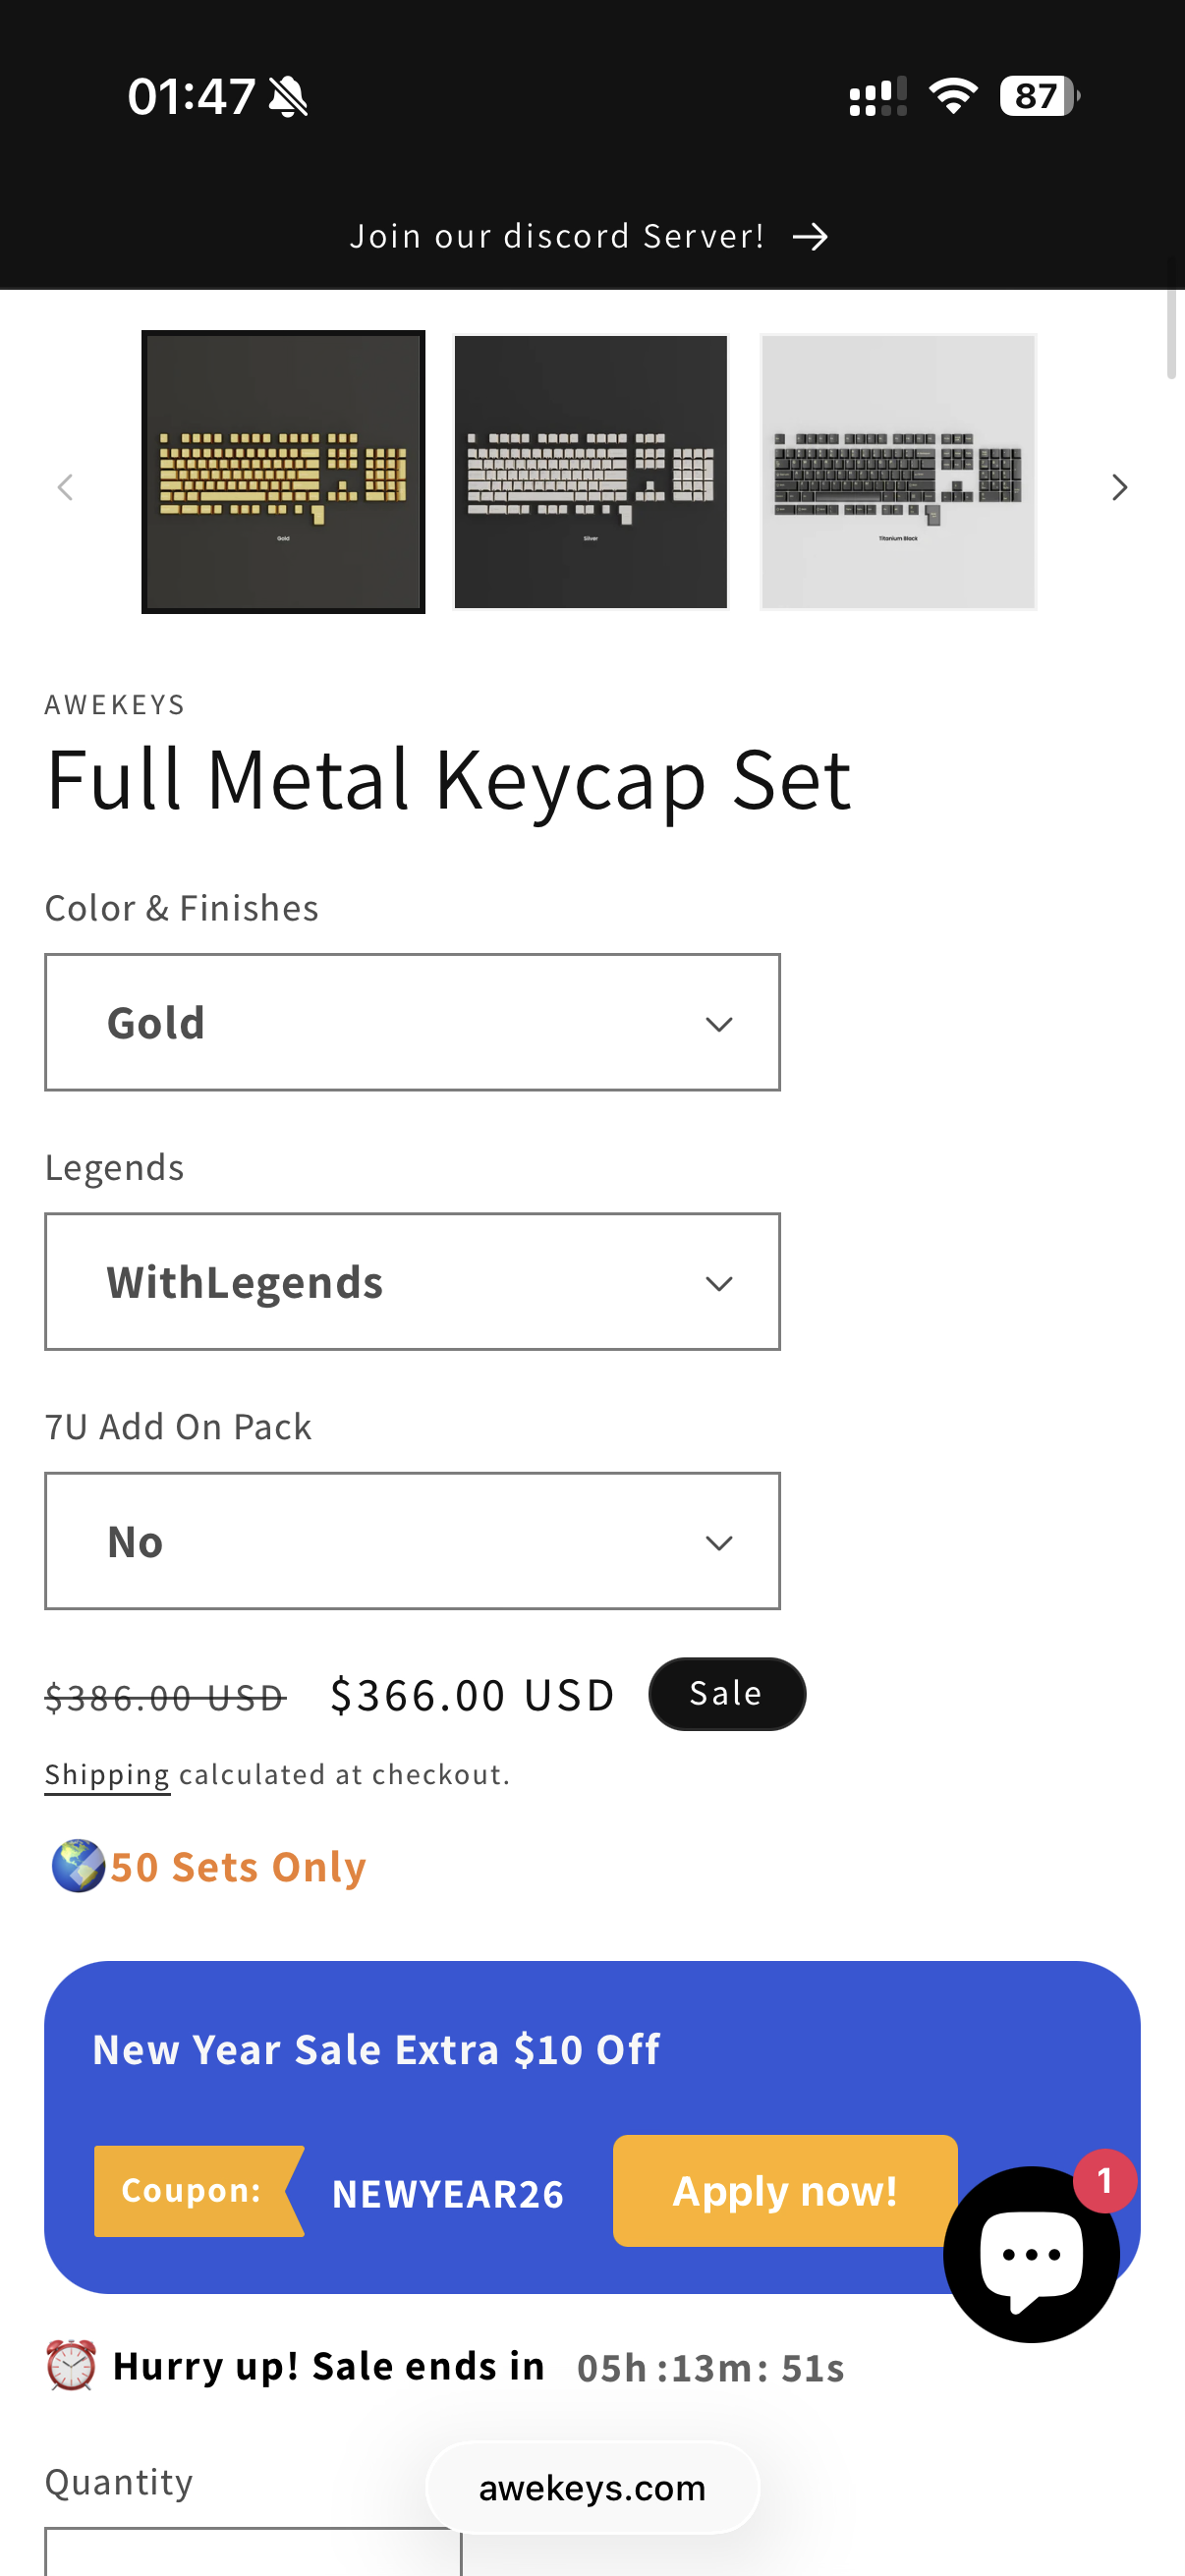This screenshot has width=1185, height=2576.
Task: Select the Titanium Black keycap thumbnail
Action: tap(897, 471)
